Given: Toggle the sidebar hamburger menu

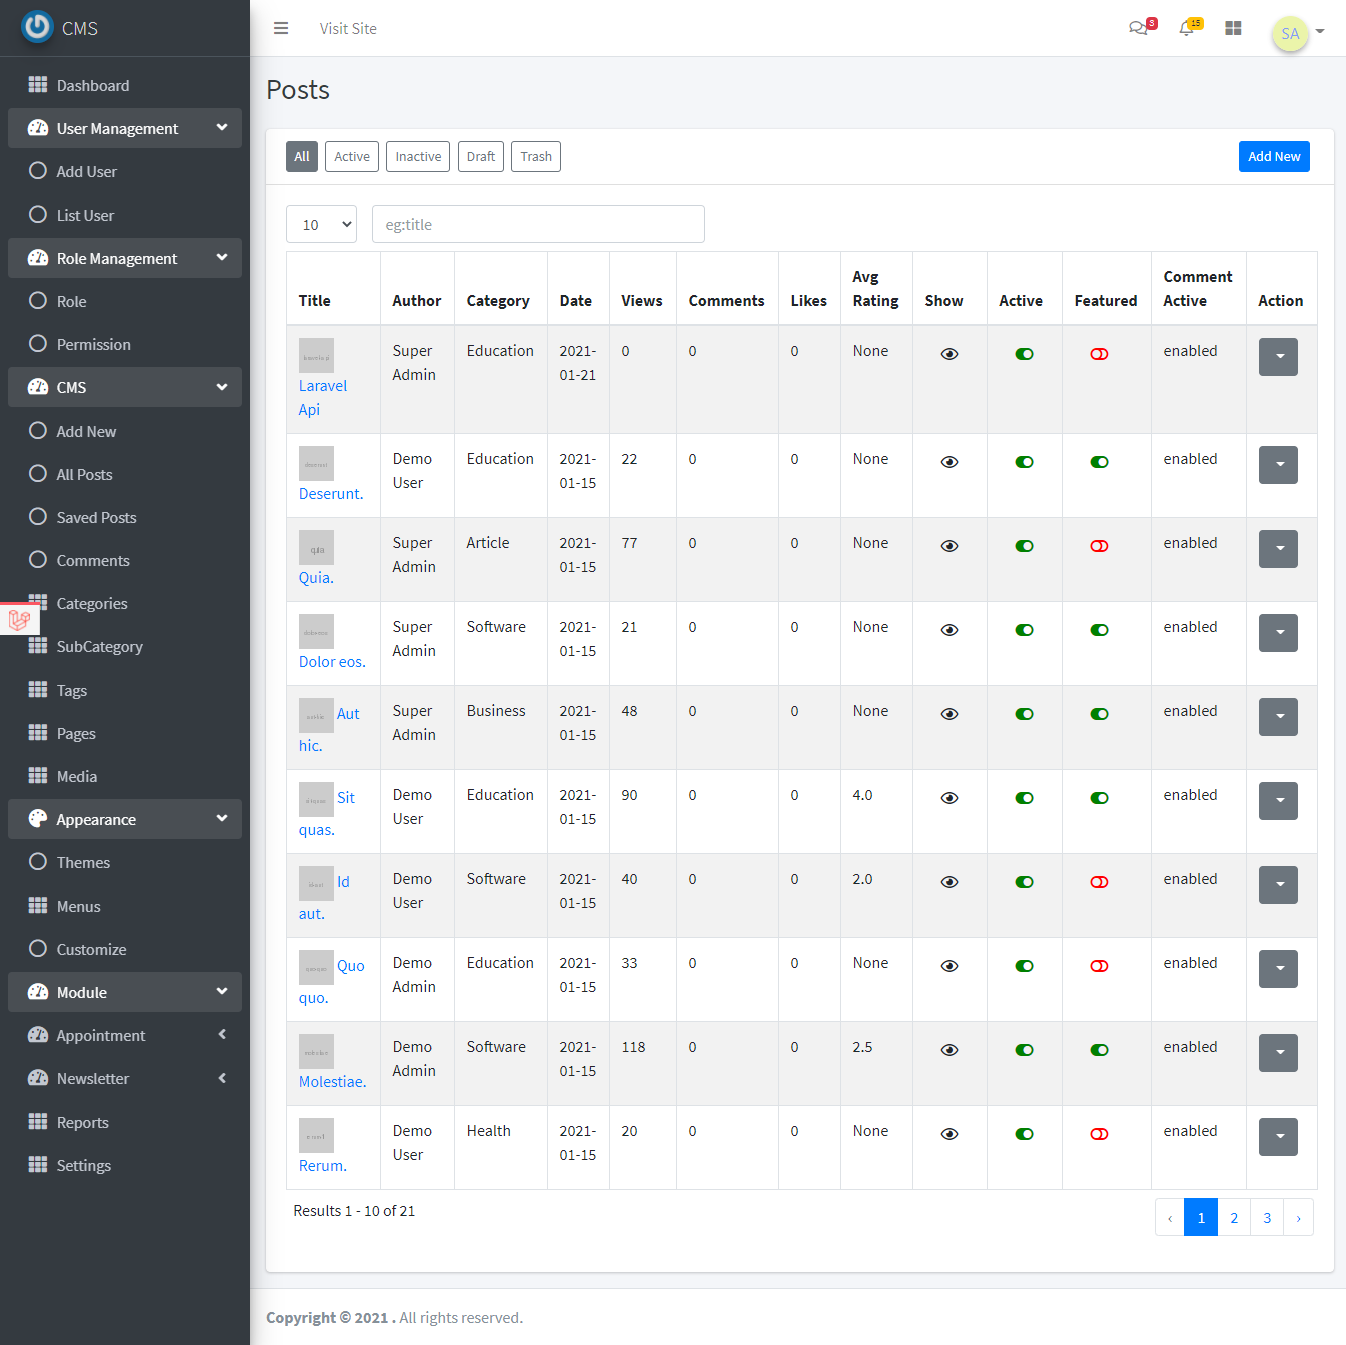Looking at the screenshot, I should 281,28.
